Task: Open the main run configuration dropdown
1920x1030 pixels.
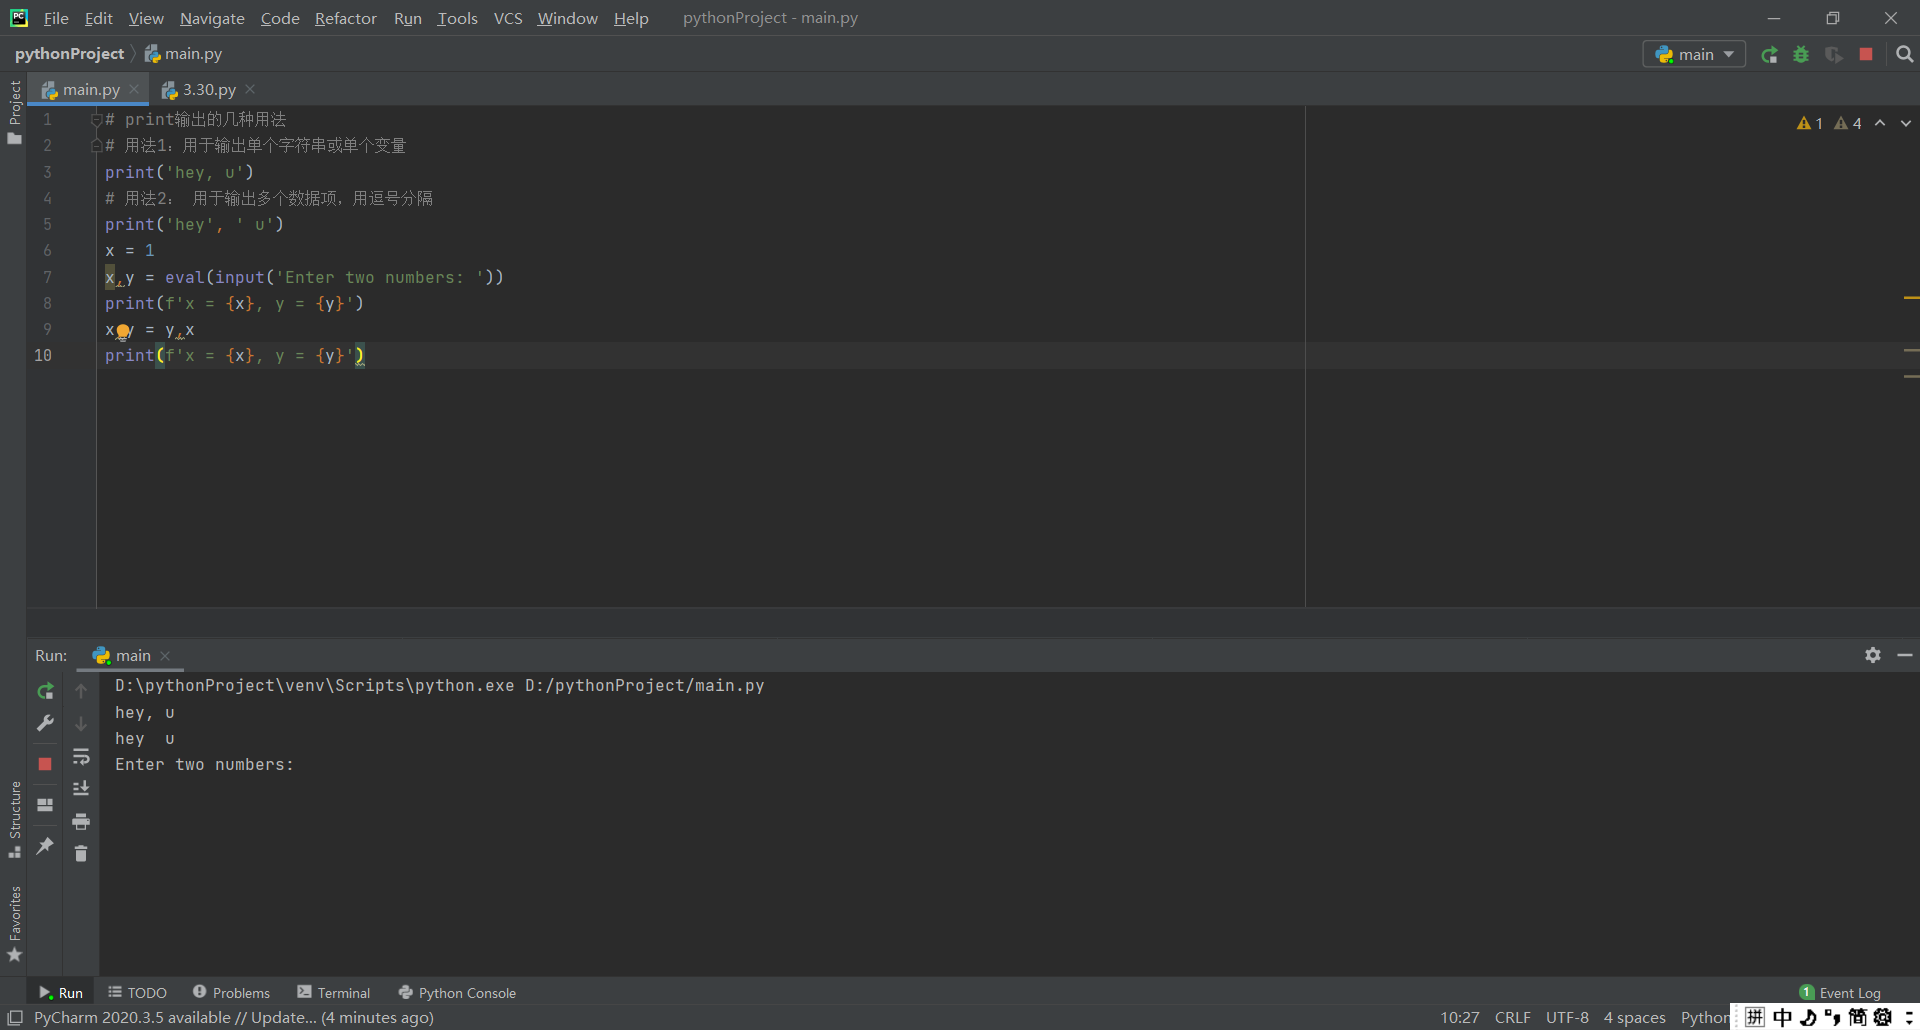Action: tap(1694, 55)
